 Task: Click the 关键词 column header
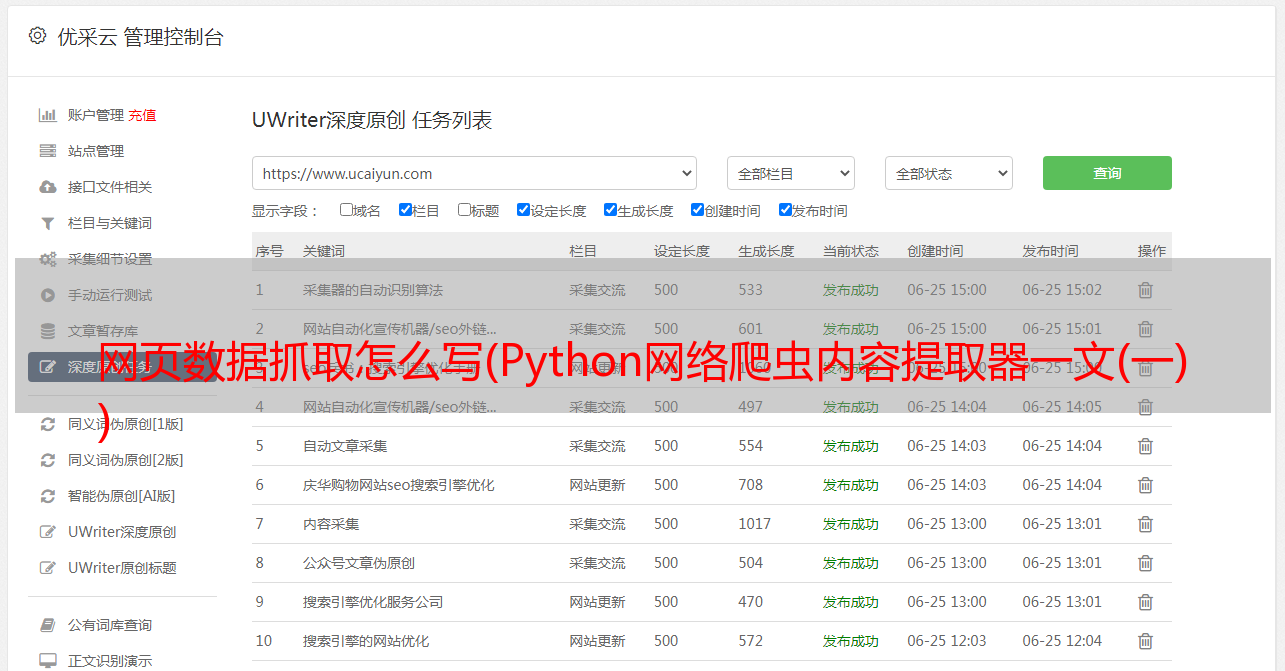[x=324, y=251]
